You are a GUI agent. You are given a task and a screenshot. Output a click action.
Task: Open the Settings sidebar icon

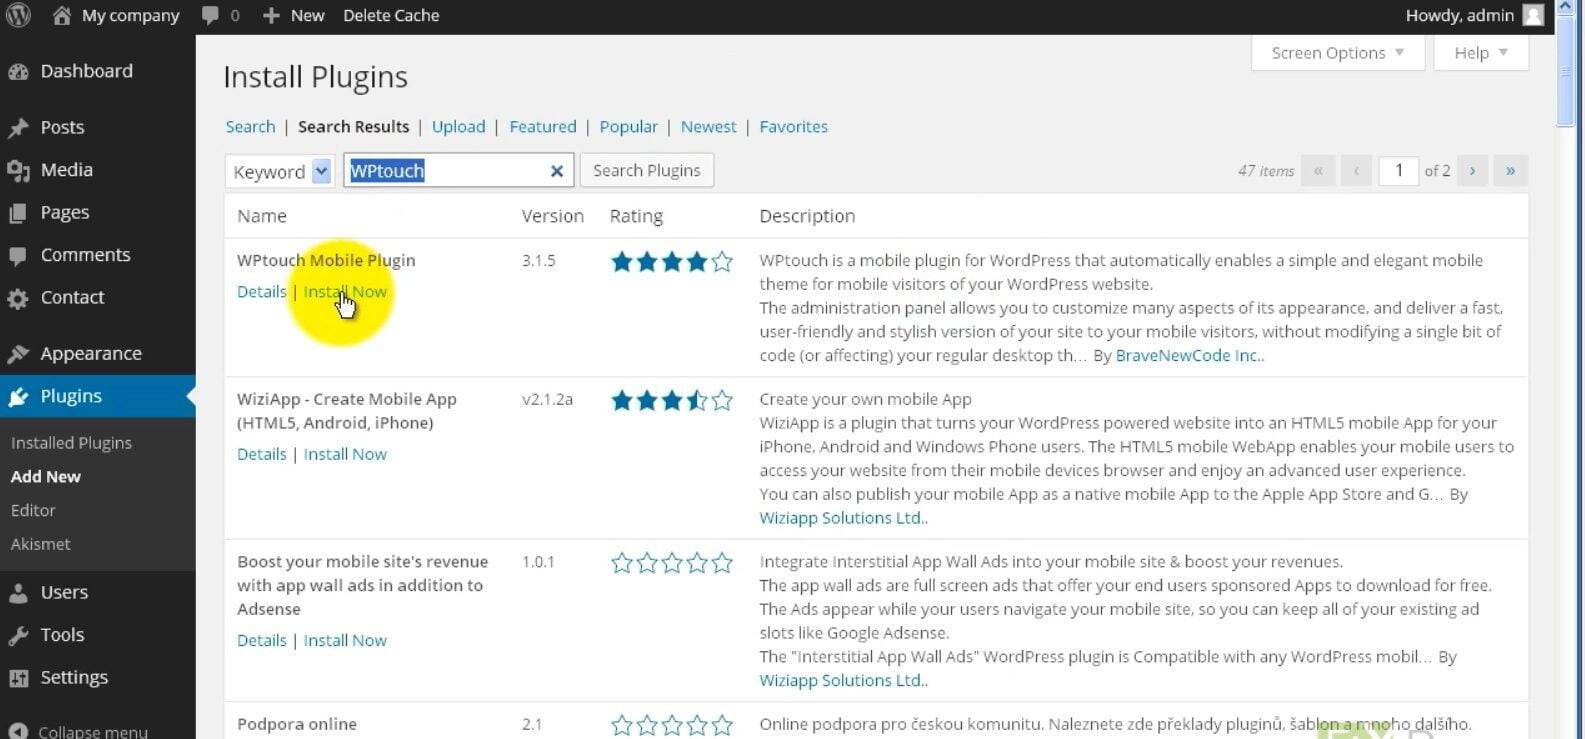click(18, 678)
